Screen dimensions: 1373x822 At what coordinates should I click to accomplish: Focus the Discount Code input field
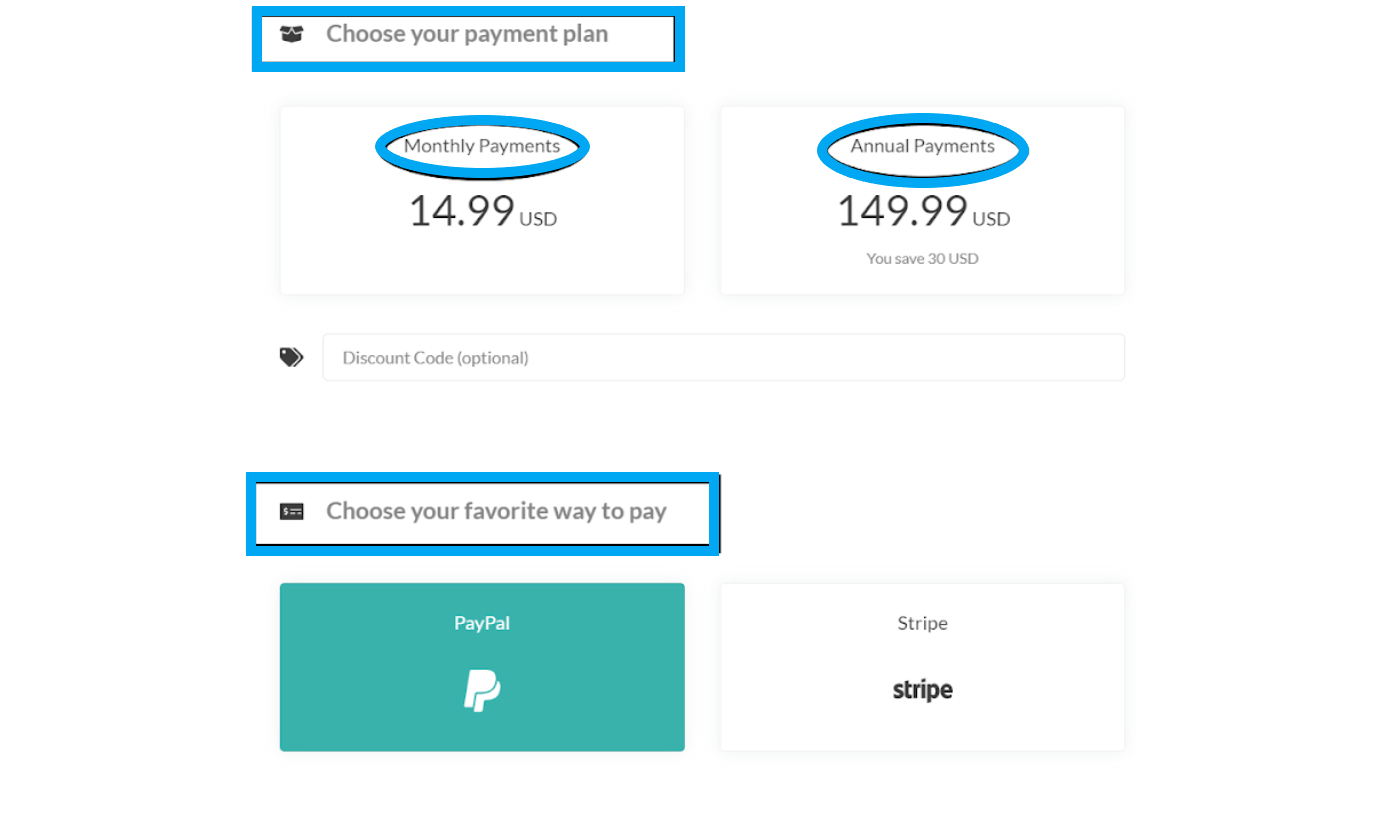tap(723, 357)
